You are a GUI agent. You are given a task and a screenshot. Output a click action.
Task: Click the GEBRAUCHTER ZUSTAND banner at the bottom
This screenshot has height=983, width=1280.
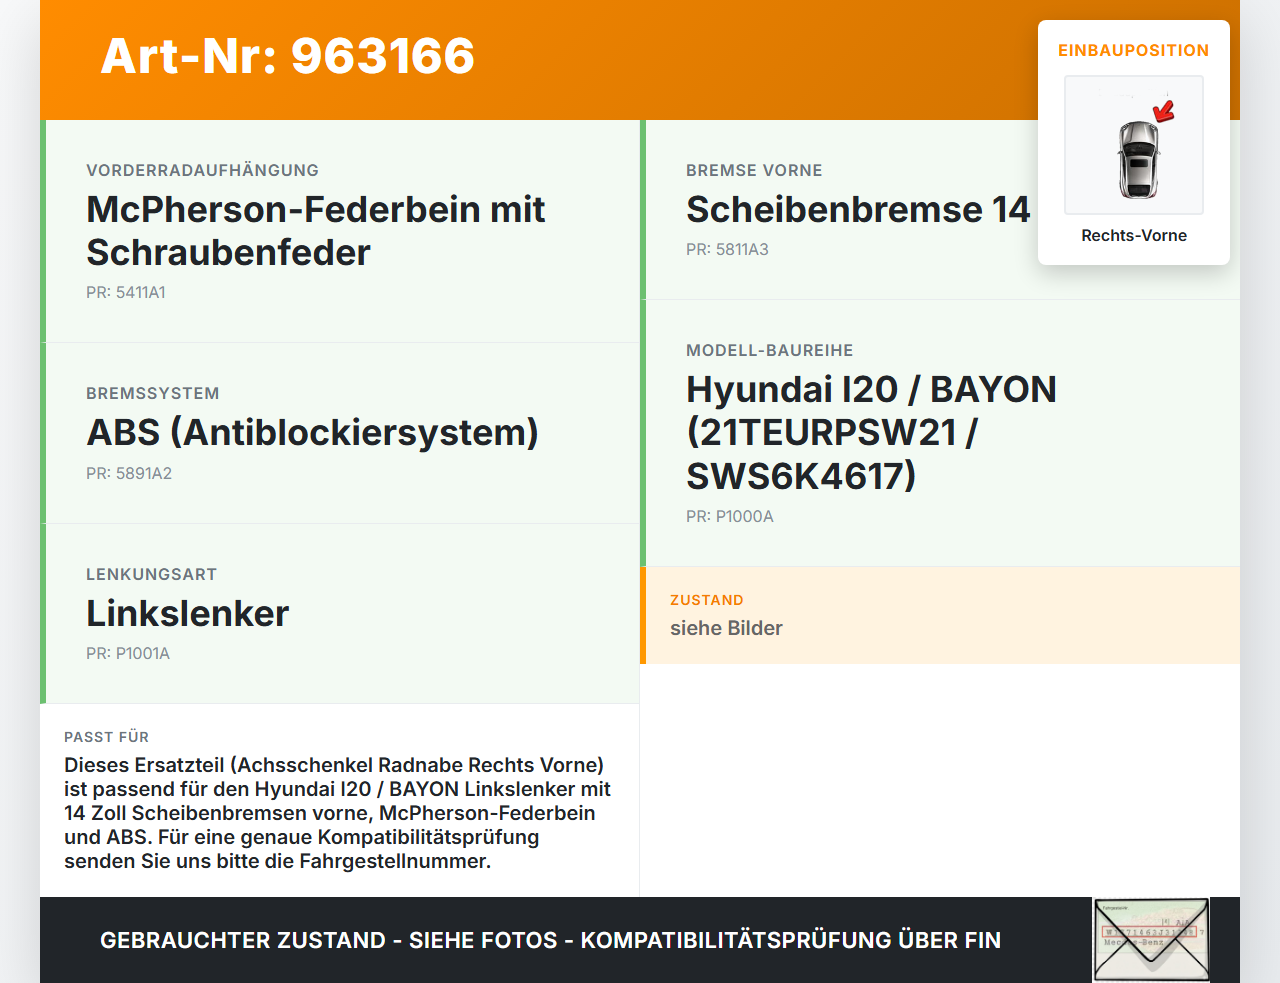click(550, 940)
